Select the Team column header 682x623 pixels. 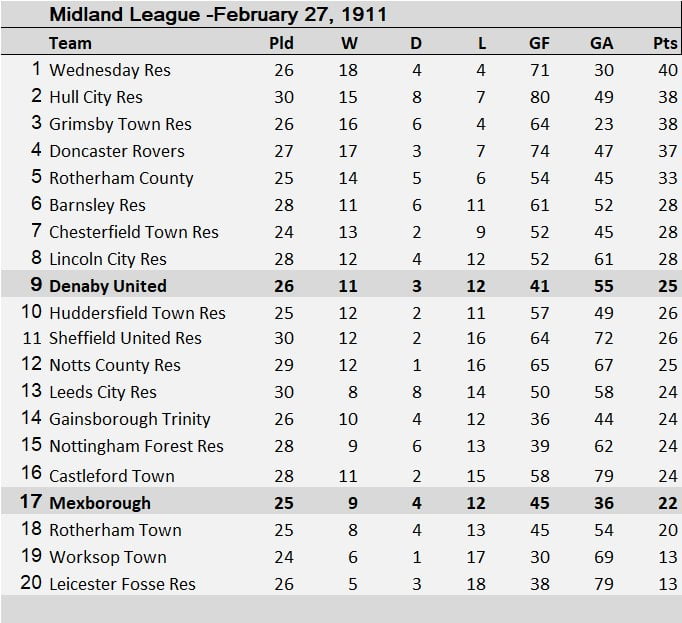click(70, 43)
